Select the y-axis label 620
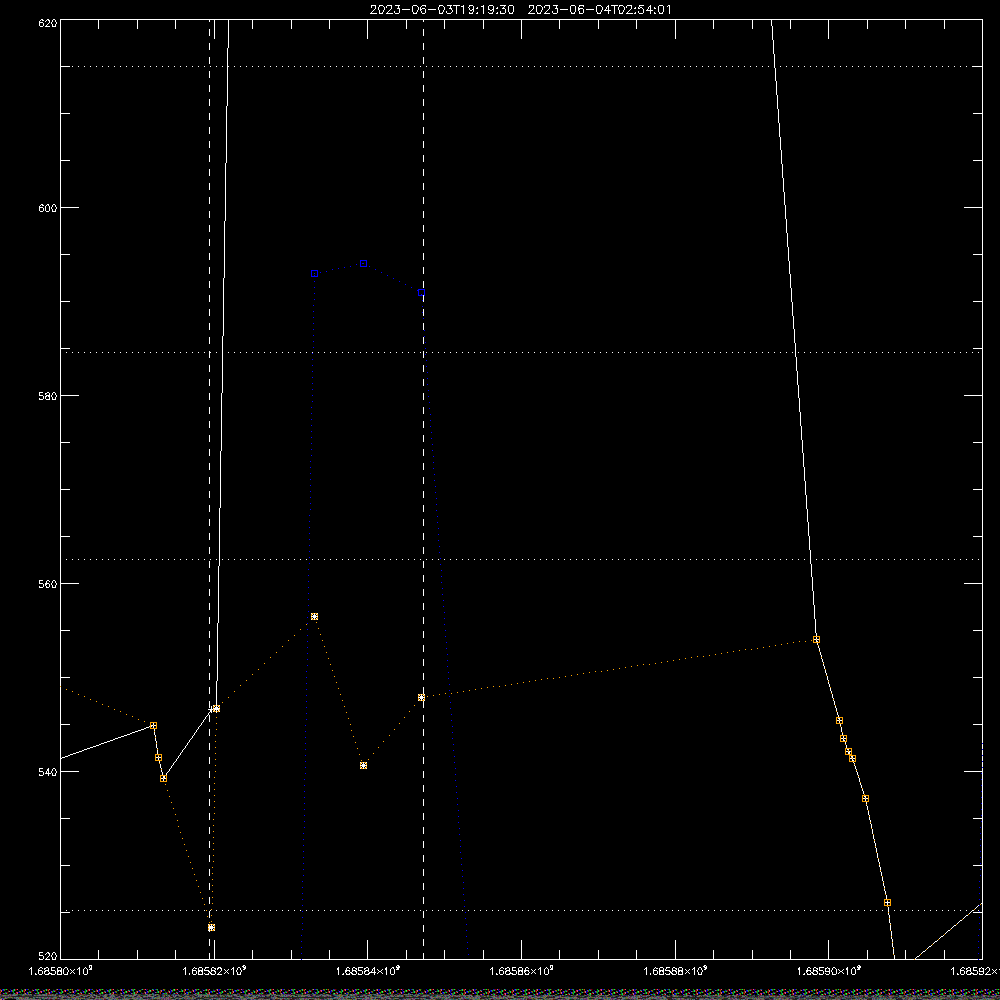 pos(48,23)
